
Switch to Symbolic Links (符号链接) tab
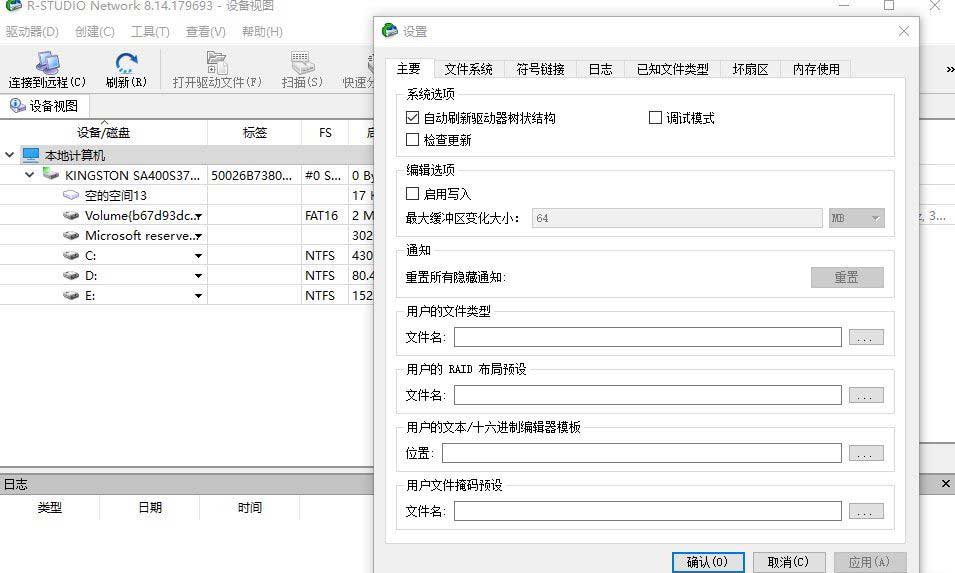(x=540, y=69)
